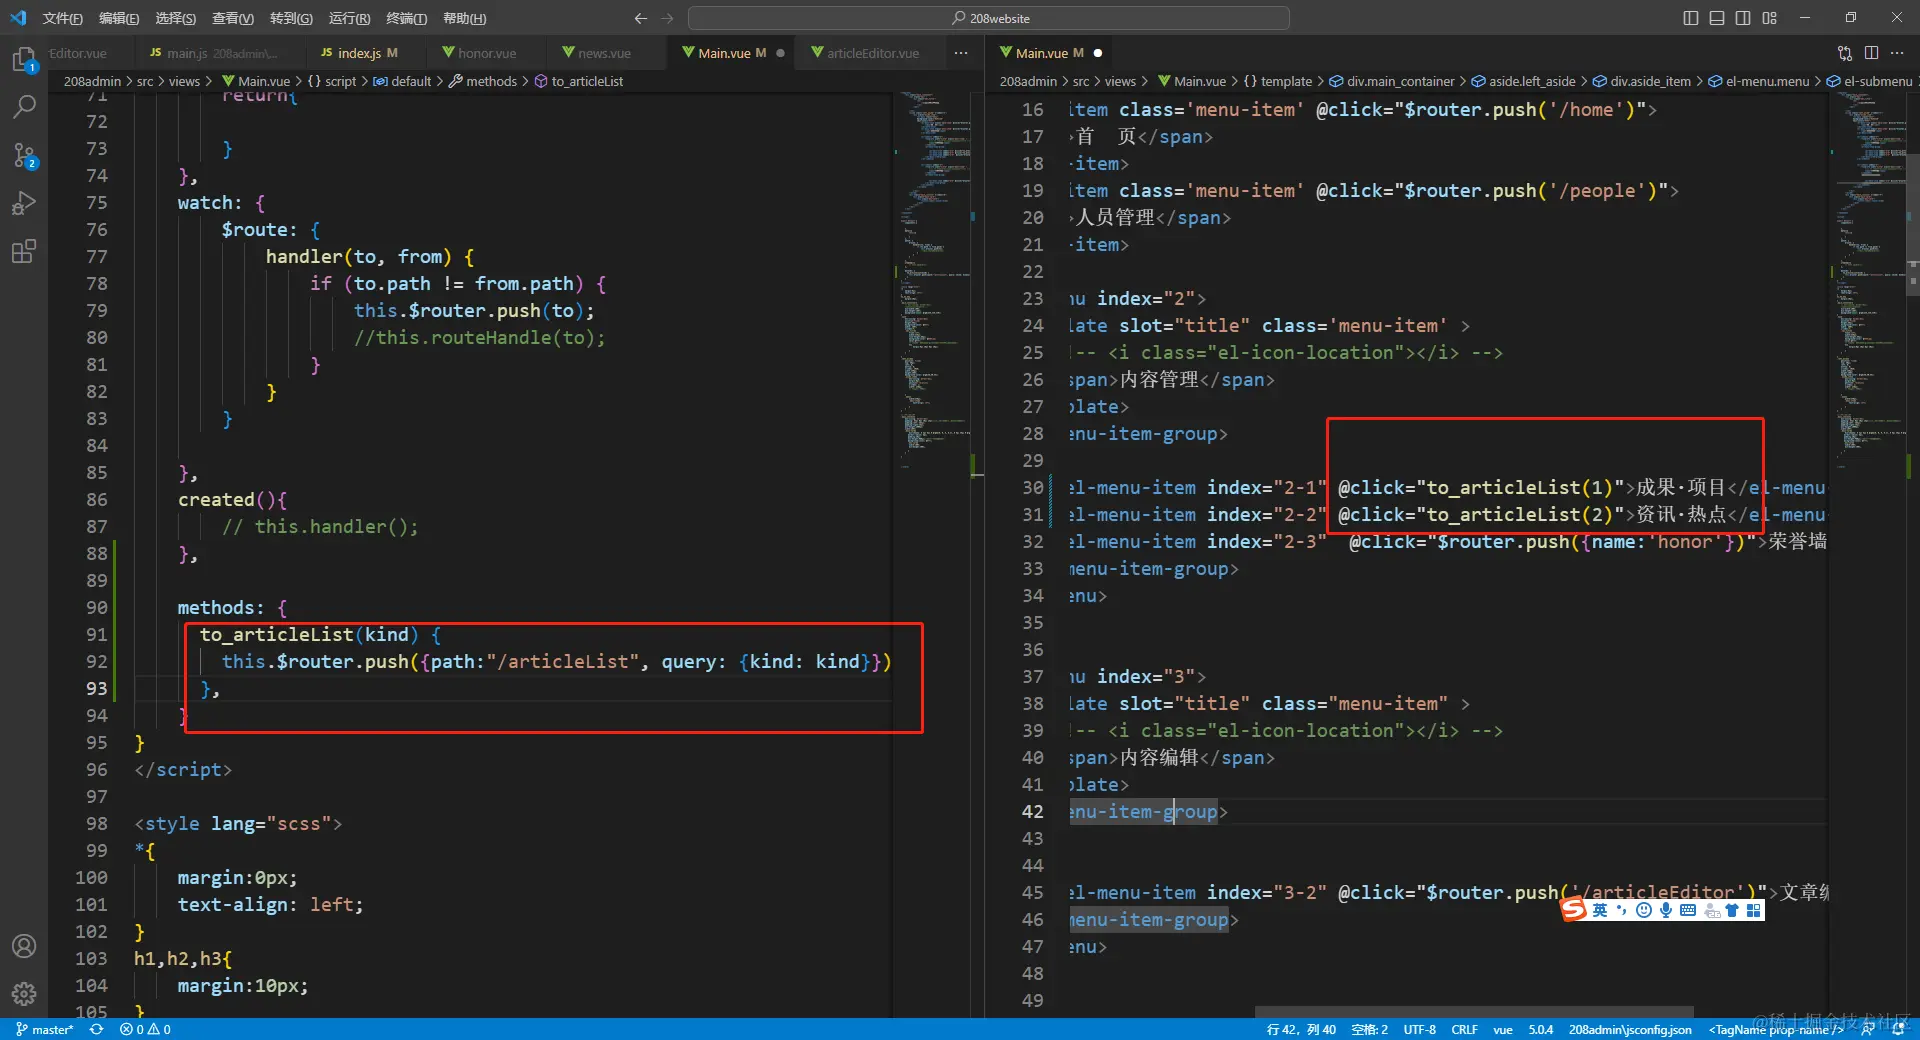Click the left editor minimap
Viewport: 1920px width, 1040px height.
tap(935, 280)
